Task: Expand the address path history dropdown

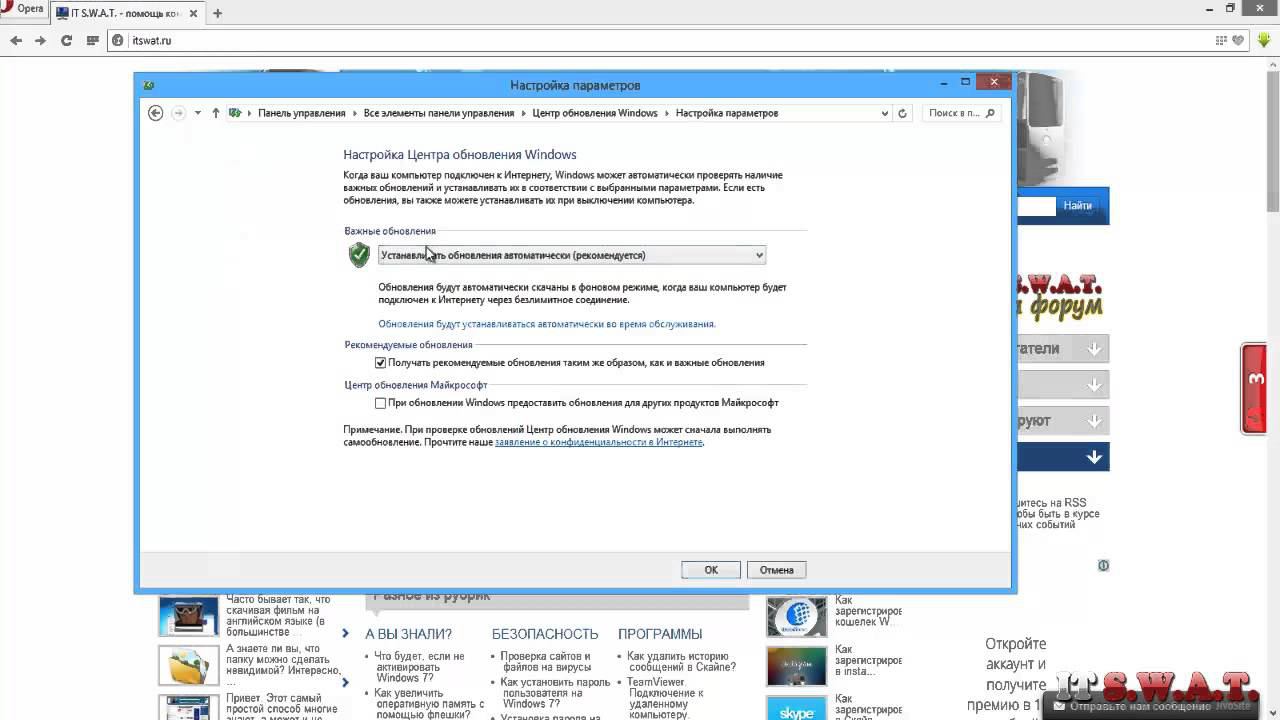Action: 884,113
